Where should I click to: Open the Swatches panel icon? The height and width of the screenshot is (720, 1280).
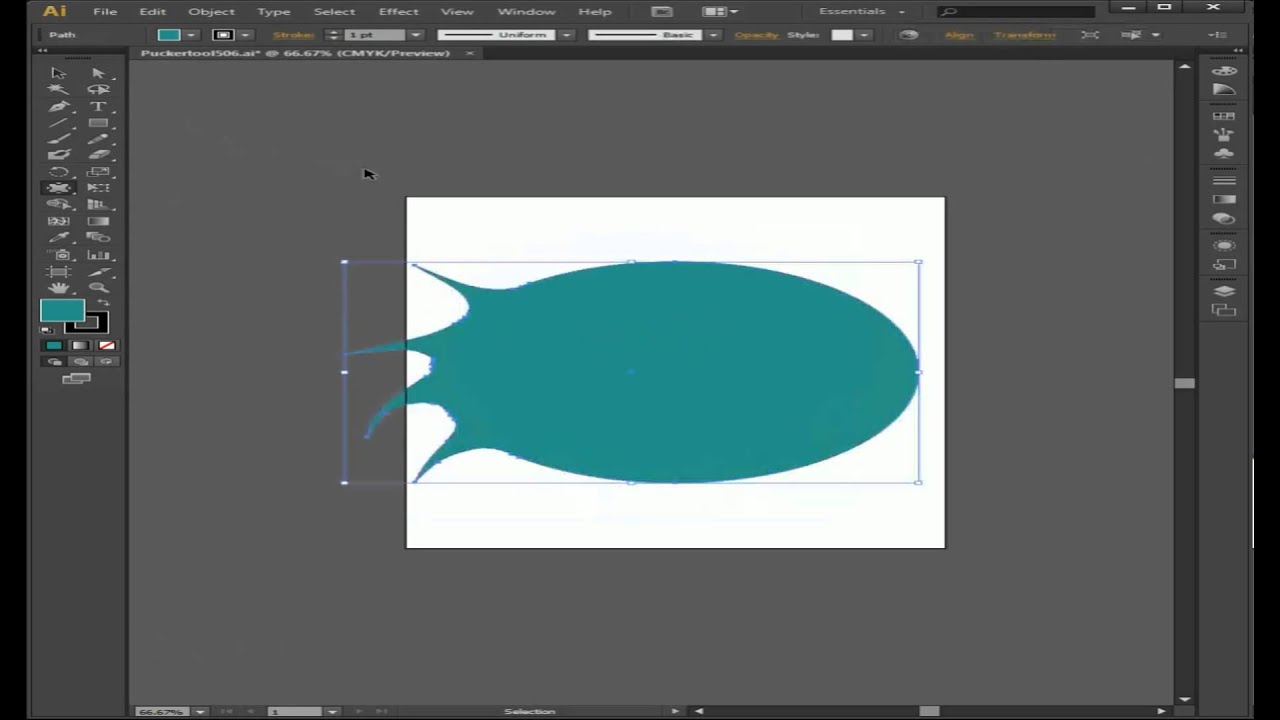pos(1224,116)
